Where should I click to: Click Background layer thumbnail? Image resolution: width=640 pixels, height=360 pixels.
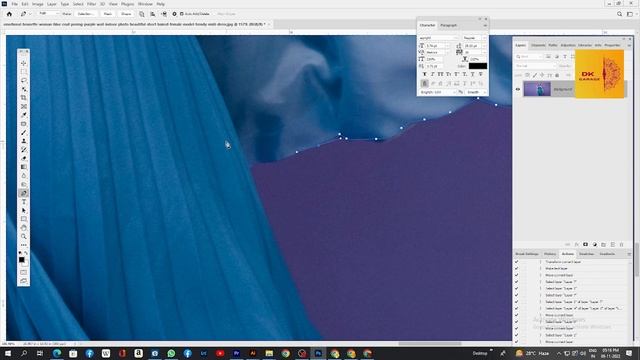pos(537,89)
